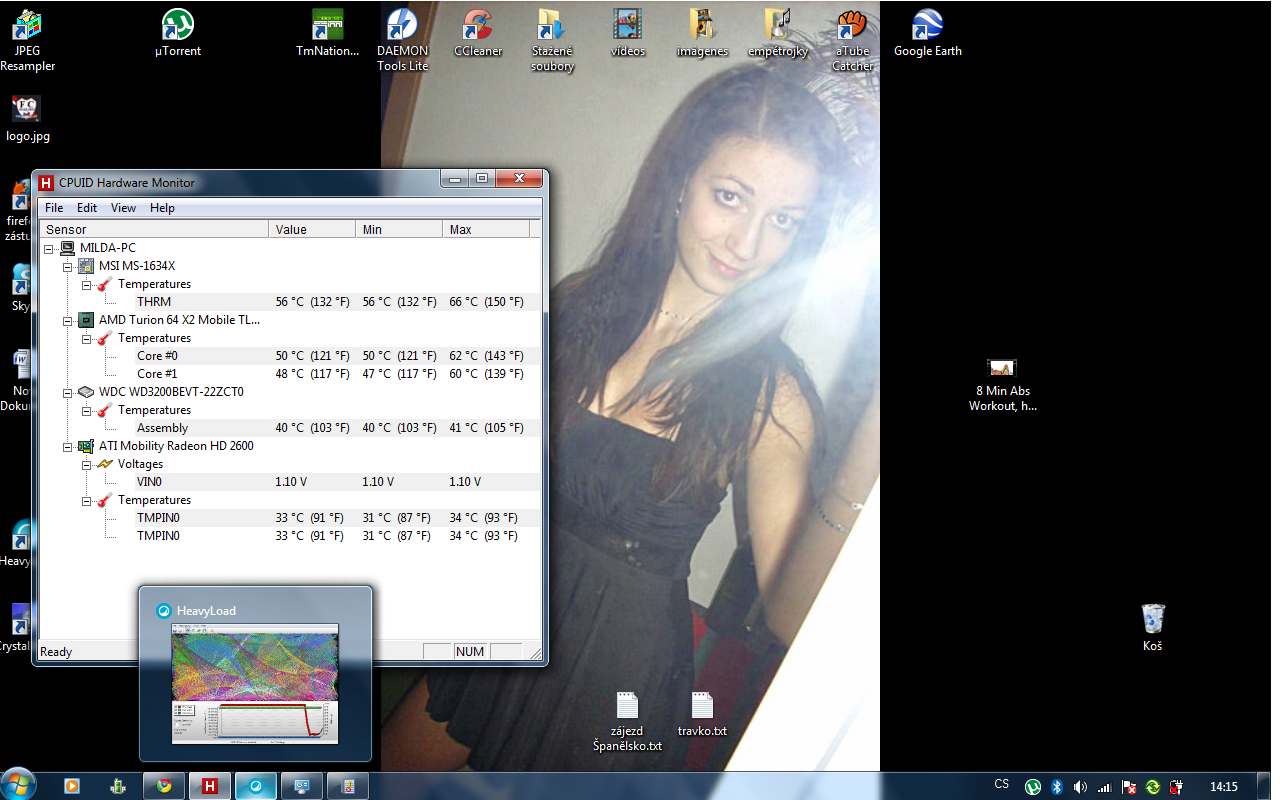Click the HWMonitor taskbar button

[x=210, y=786]
